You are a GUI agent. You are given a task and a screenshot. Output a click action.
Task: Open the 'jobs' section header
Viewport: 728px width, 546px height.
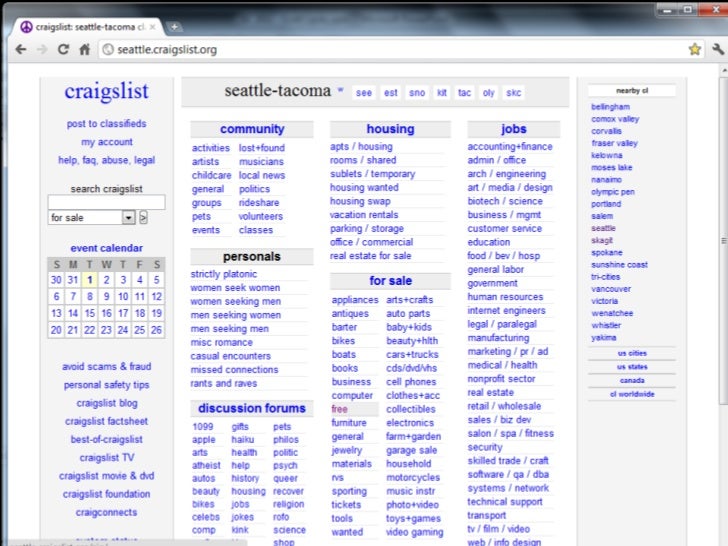pos(514,129)
